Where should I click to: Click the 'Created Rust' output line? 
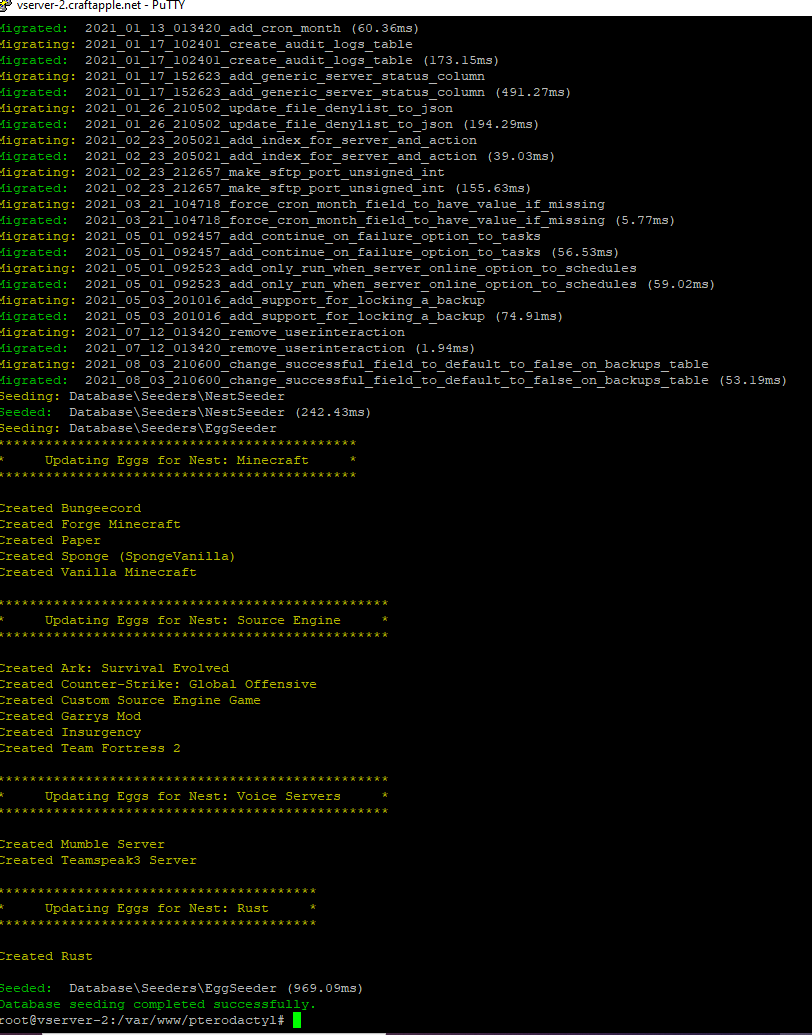pyautogui.click(x=46, y=956)
